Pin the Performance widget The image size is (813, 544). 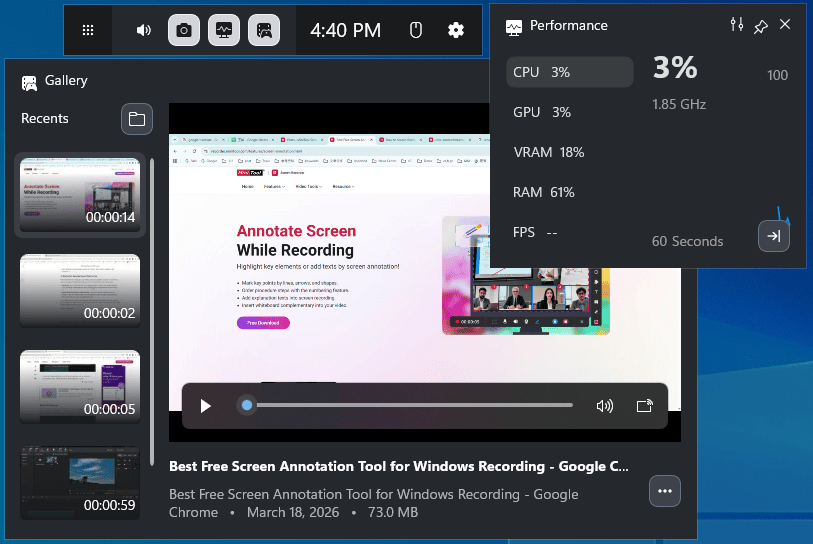tap(761, 26)
